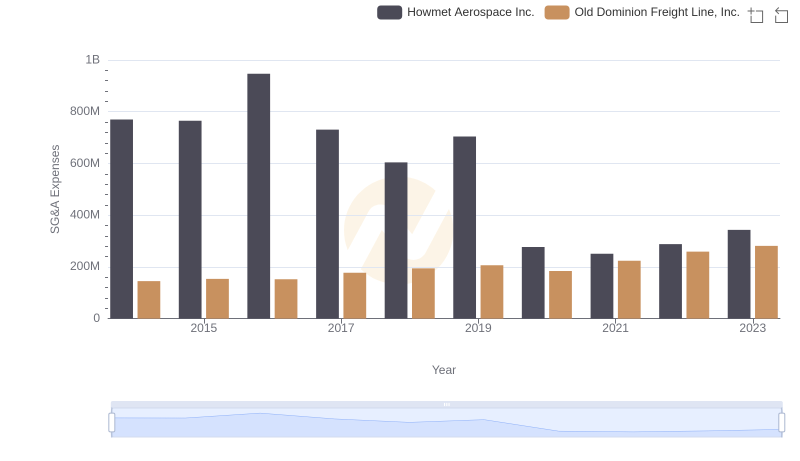Click the 2015 x-axis label
The height and width of the screenshot is (461, 800).
point(204,328)
